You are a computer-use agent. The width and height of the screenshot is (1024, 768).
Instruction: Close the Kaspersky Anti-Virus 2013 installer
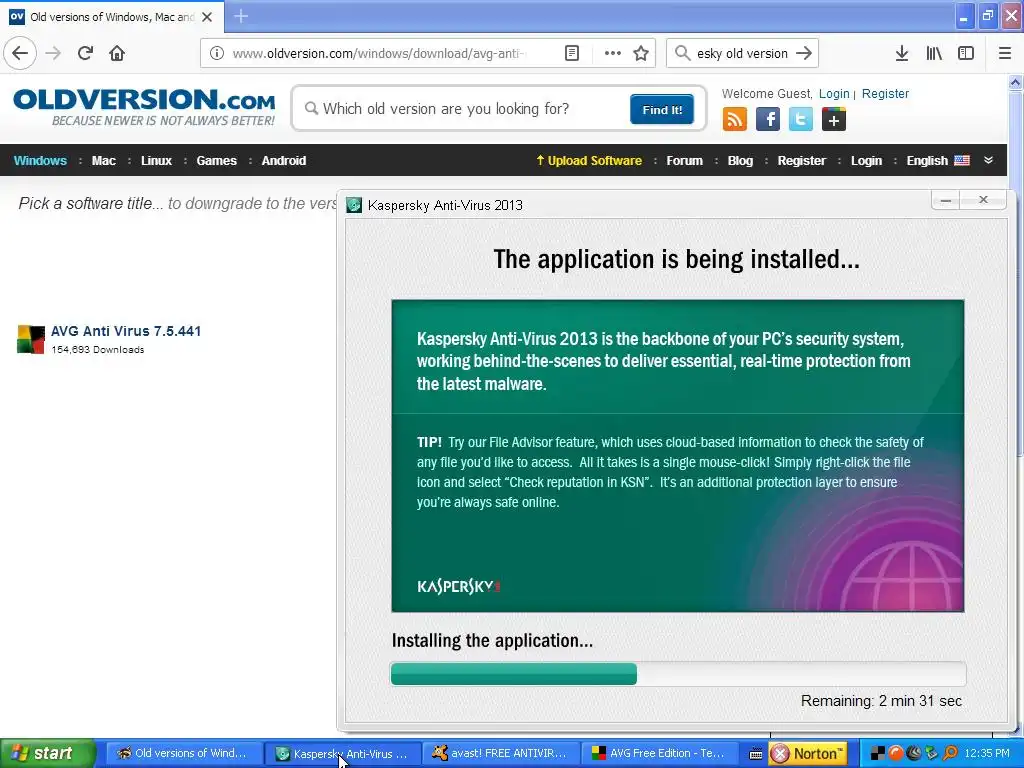[983, 200]
